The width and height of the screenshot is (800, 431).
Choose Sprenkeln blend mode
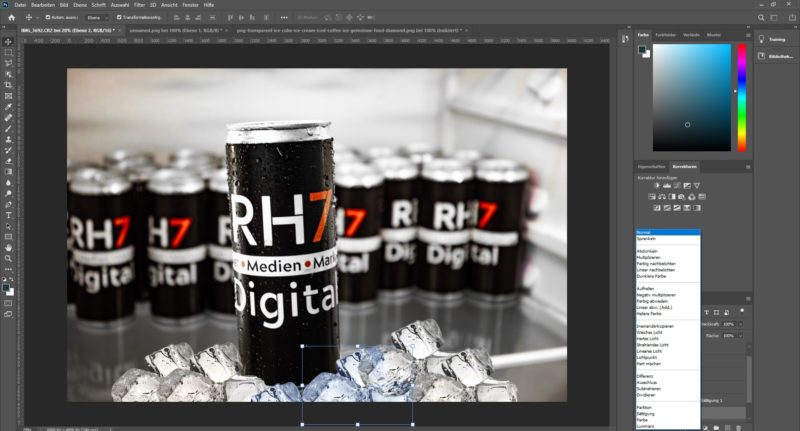[646, 239]
